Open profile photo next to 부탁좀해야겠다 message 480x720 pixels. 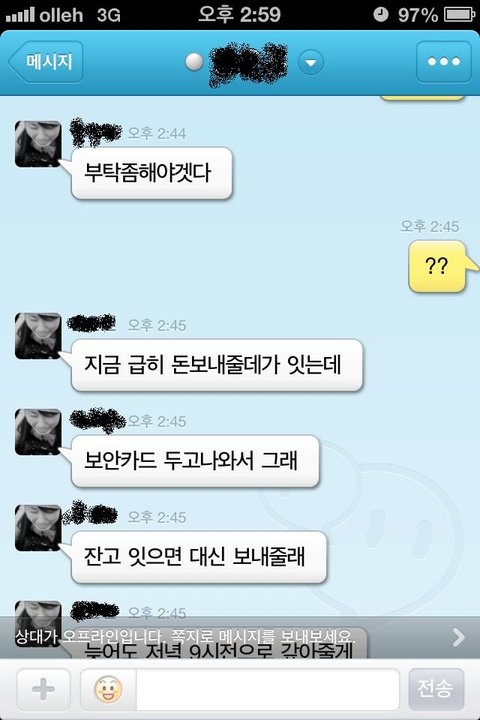[38, 144]
